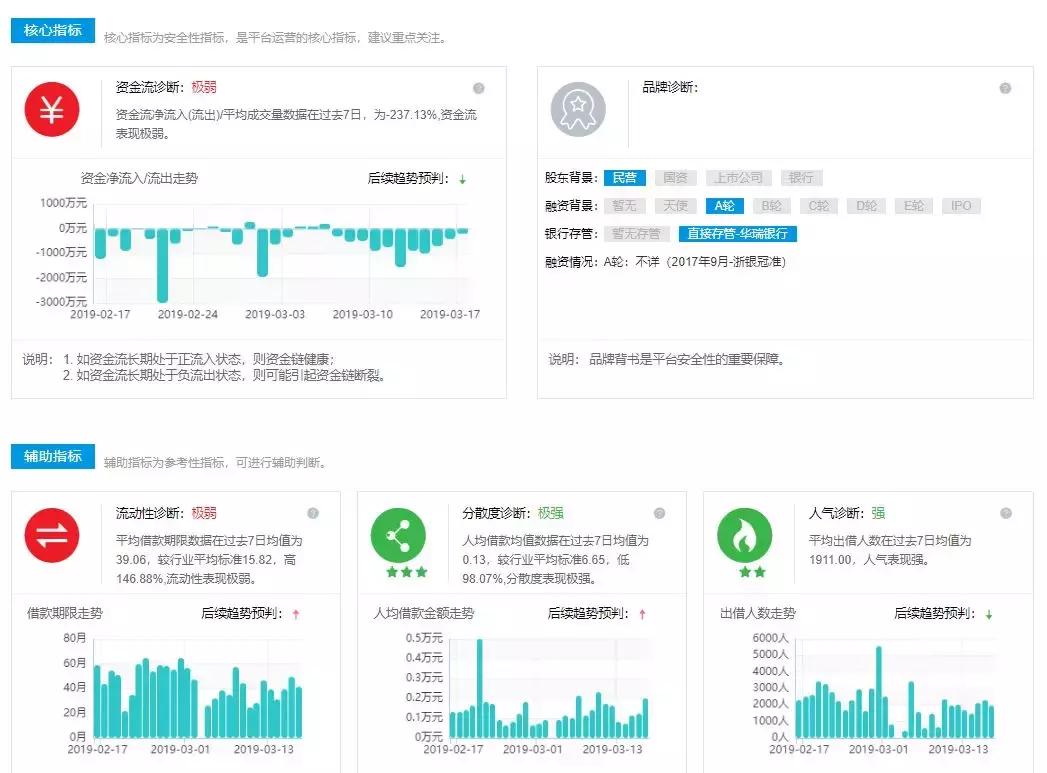The image size is (1047, 773).
Task: Toggle the A轮 financing background tag
Action: pos(724,207)
